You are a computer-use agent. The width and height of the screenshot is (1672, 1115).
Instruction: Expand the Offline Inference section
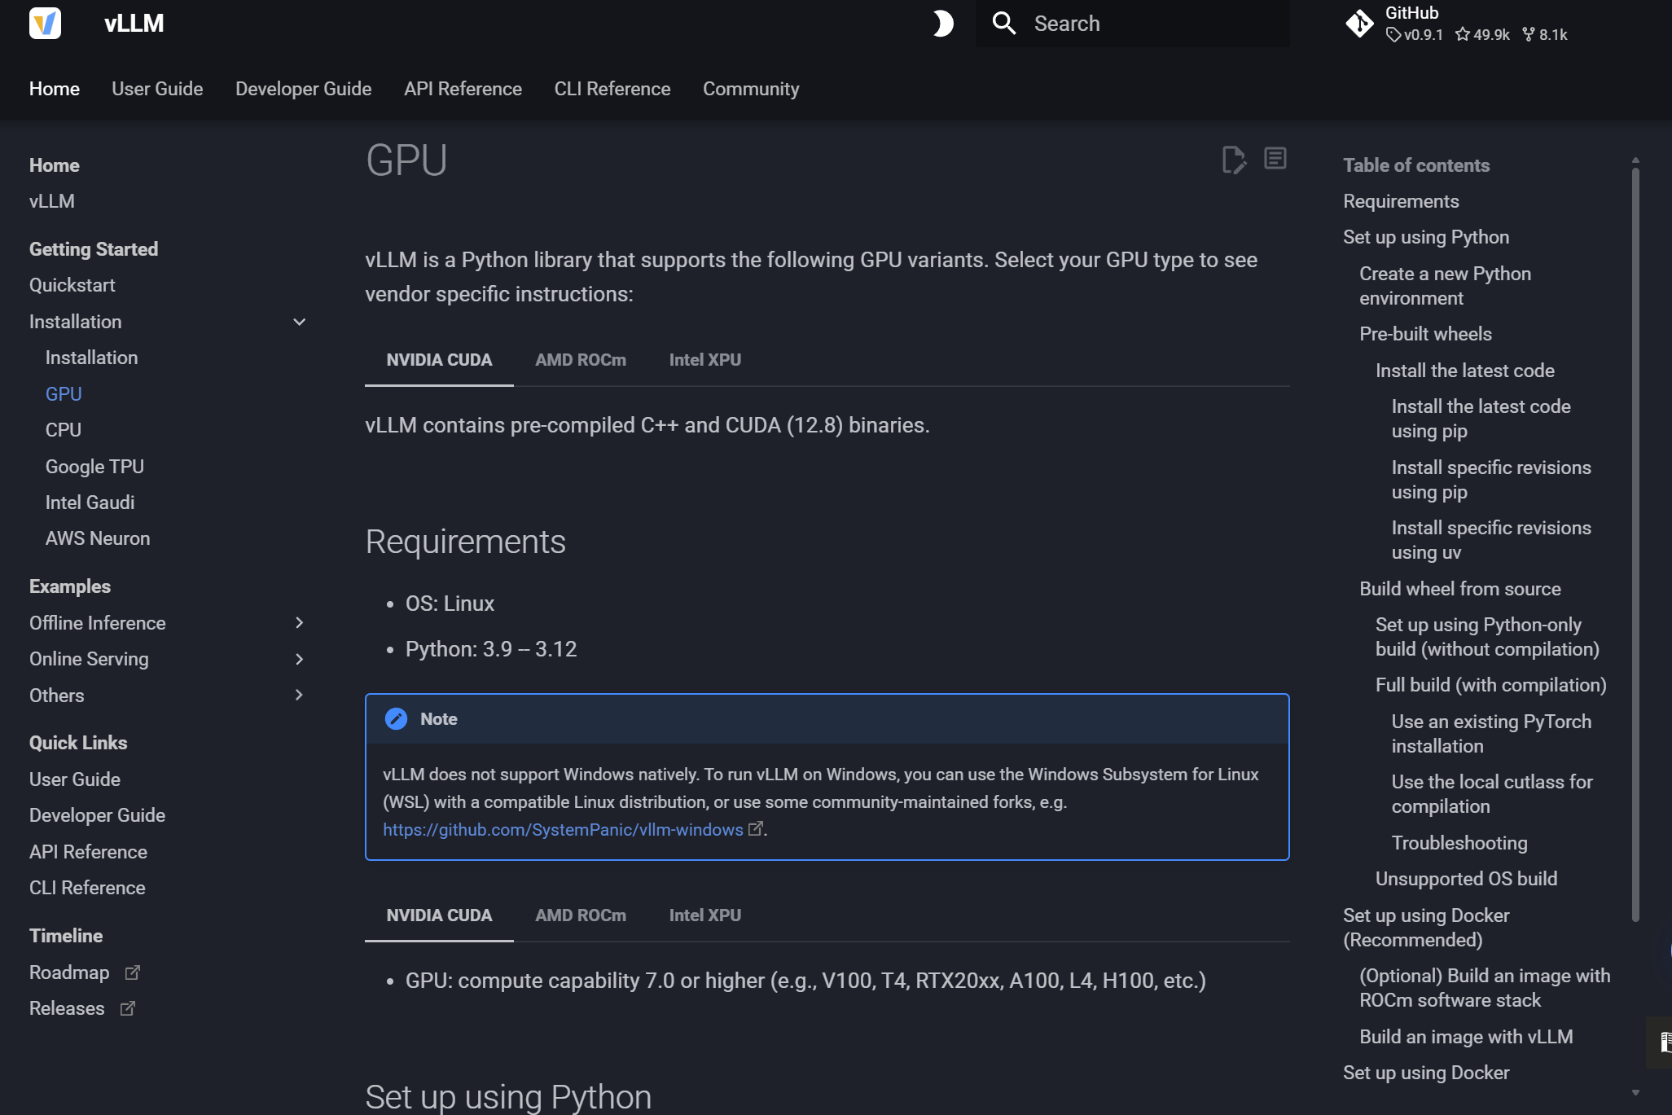tap(299, 623)
